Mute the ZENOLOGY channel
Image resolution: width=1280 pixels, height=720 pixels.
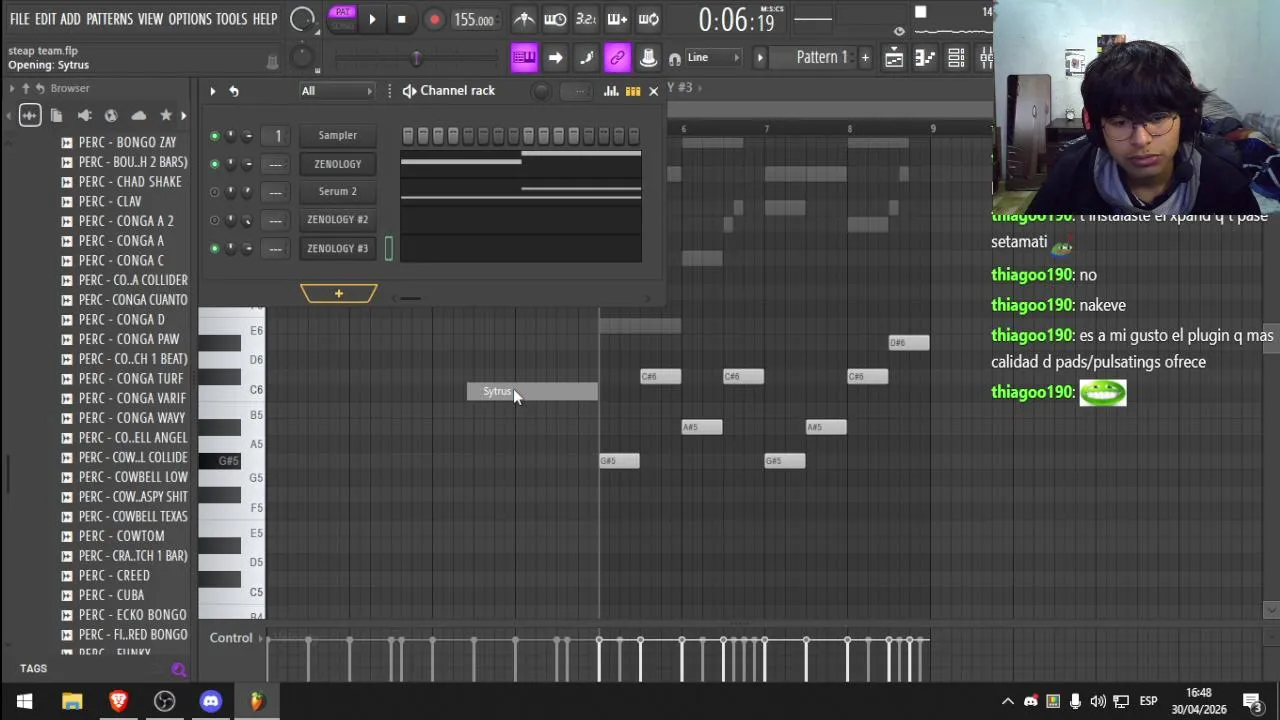[x=214, y=164]
